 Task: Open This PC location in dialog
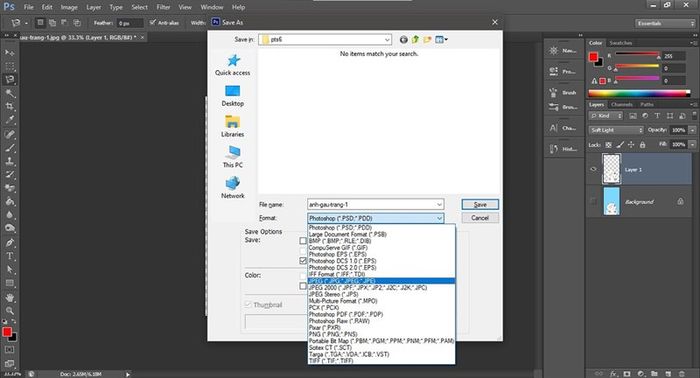tap(233, 157)
